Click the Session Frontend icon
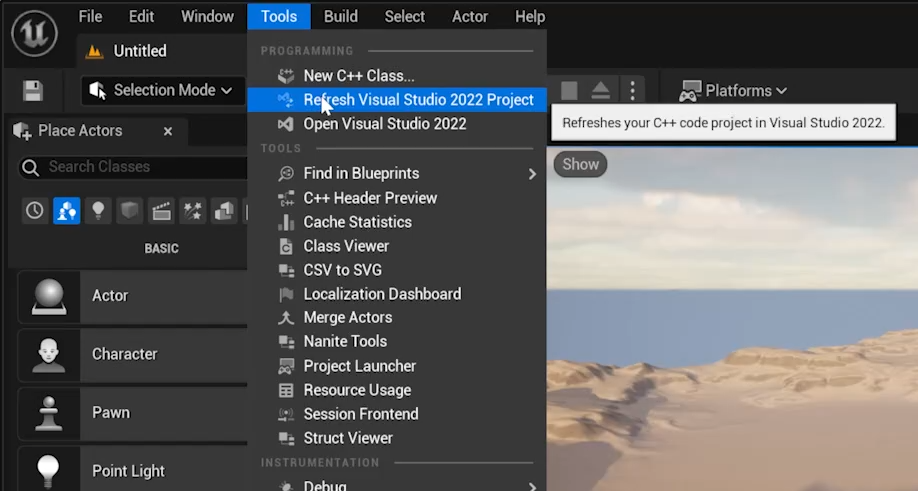The height and width of the screenshot is (491, 918). [286, 414]
